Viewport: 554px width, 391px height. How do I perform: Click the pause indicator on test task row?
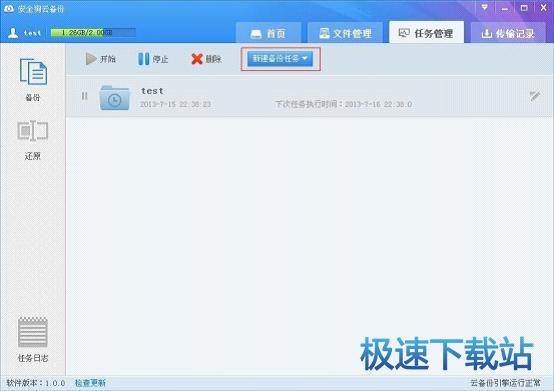84,96
